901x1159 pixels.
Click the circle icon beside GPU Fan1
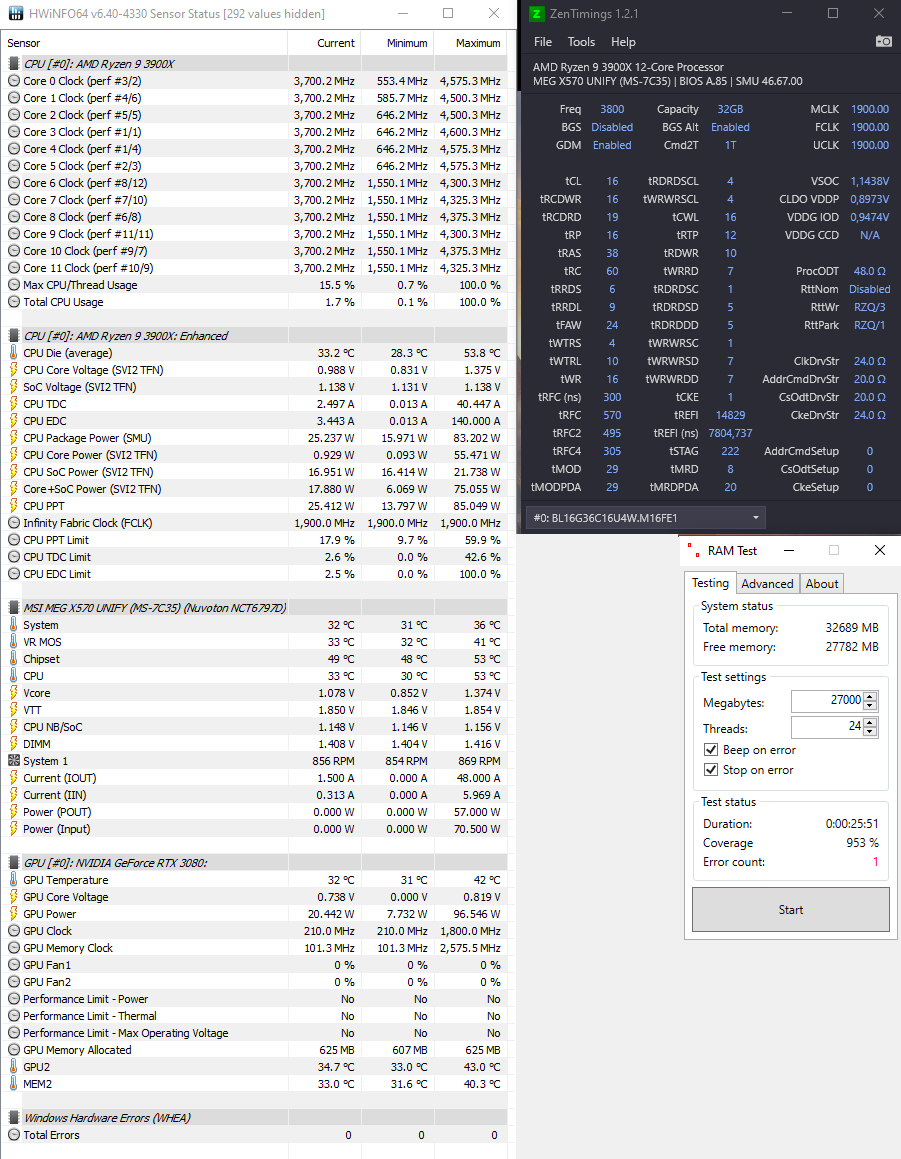(x=14, y=965)
